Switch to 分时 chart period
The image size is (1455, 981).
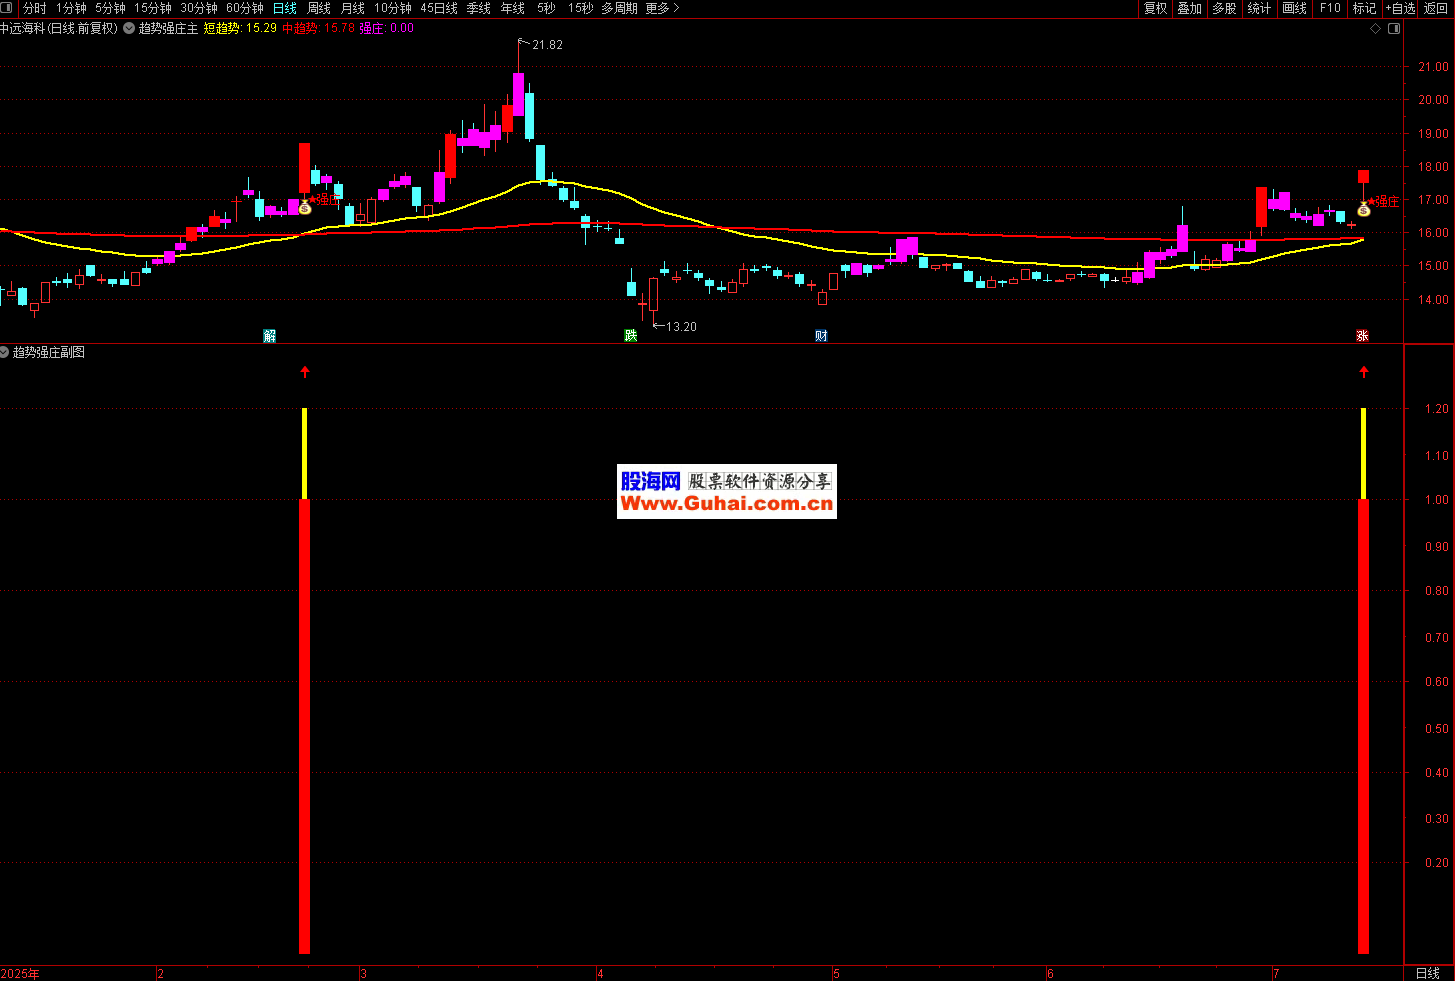34,8
